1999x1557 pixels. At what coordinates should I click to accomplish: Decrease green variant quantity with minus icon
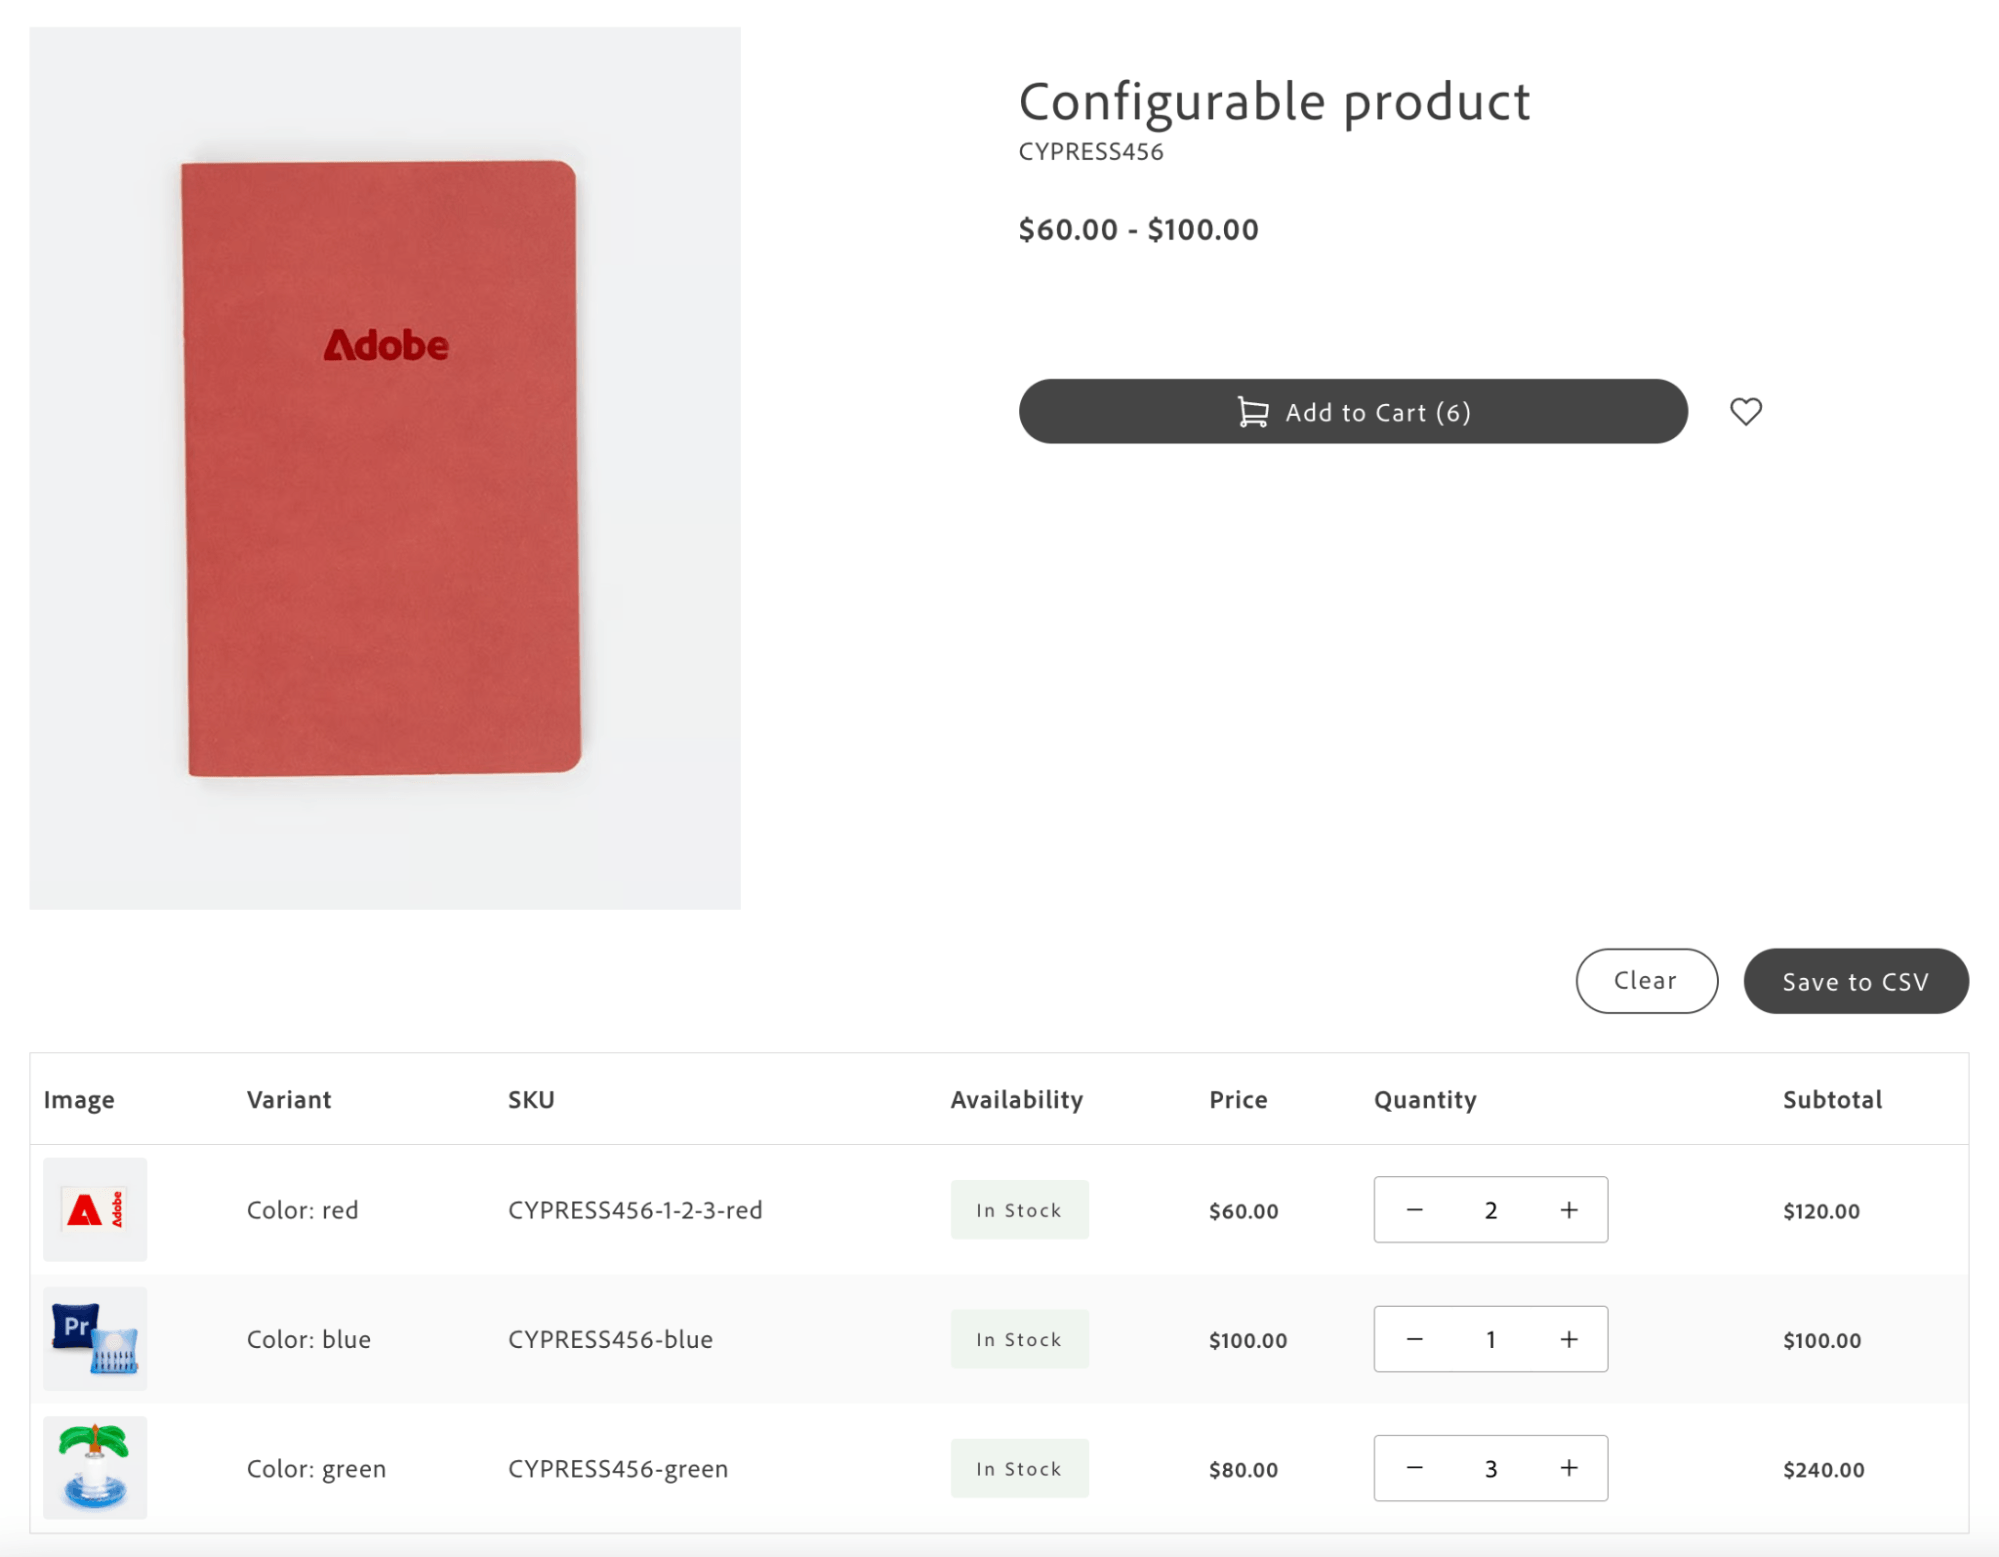(1413, 1468)
